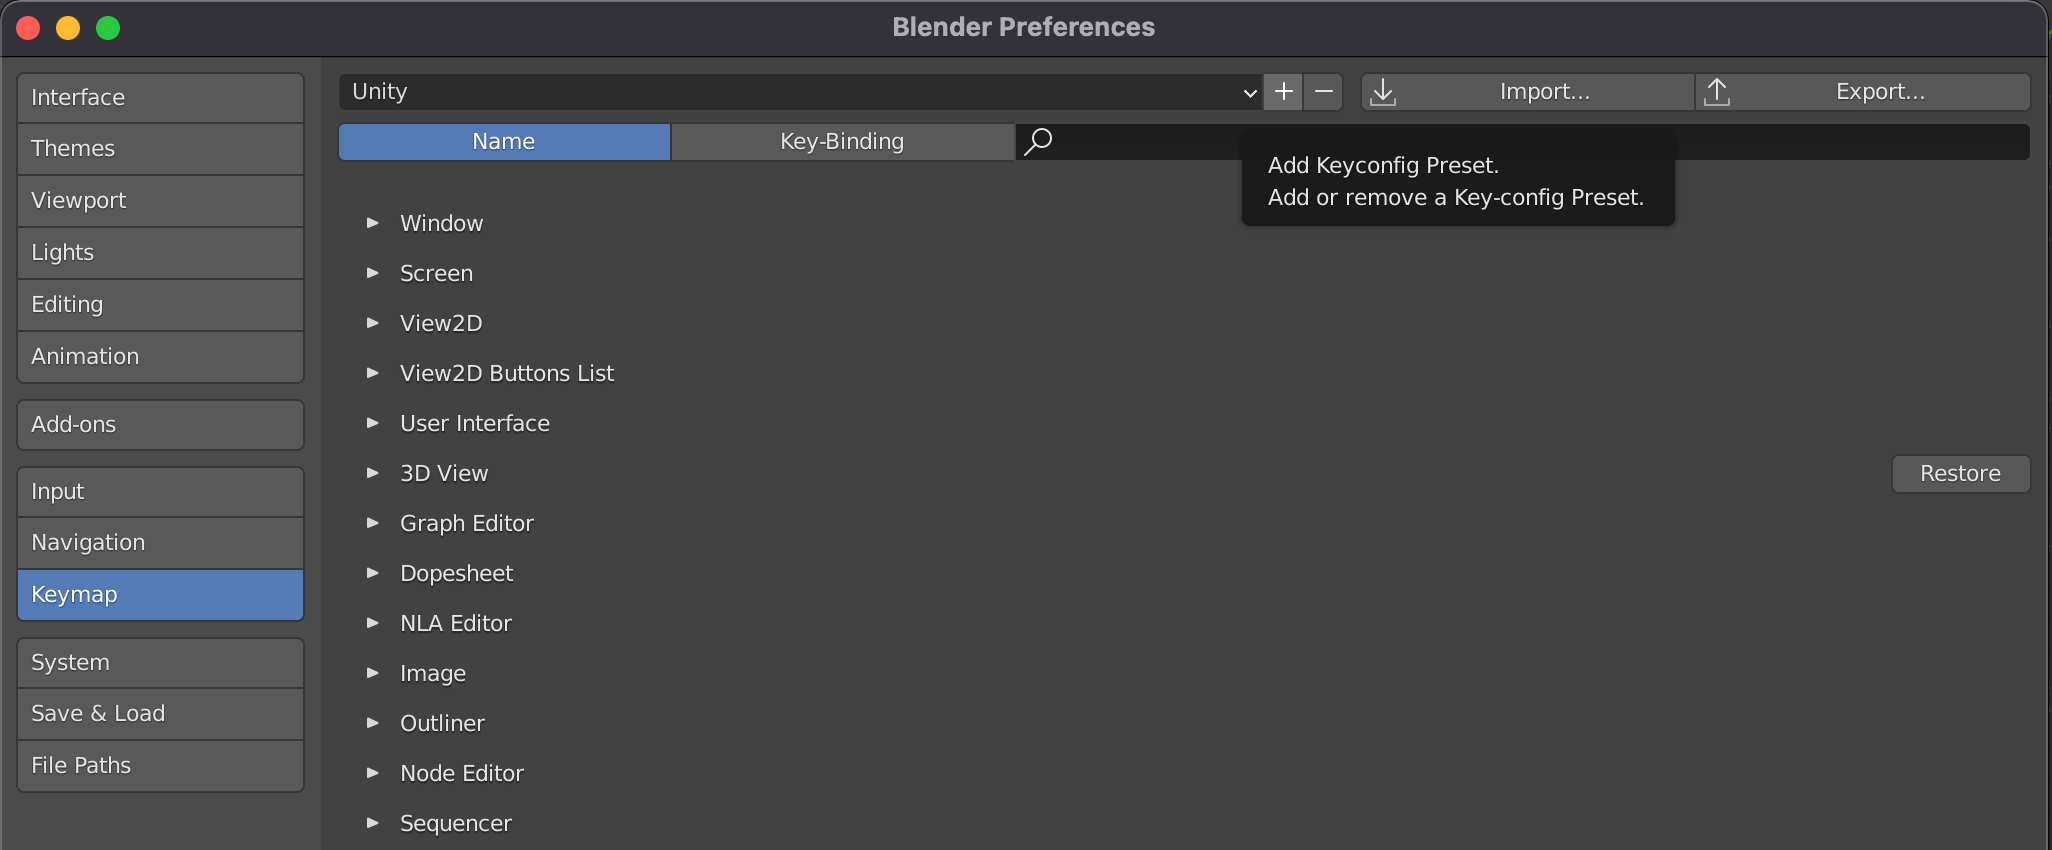Viewport: 2052px width, 850px height.
Task: Click the Import keymap download icon
Action: coord(1383,92)
